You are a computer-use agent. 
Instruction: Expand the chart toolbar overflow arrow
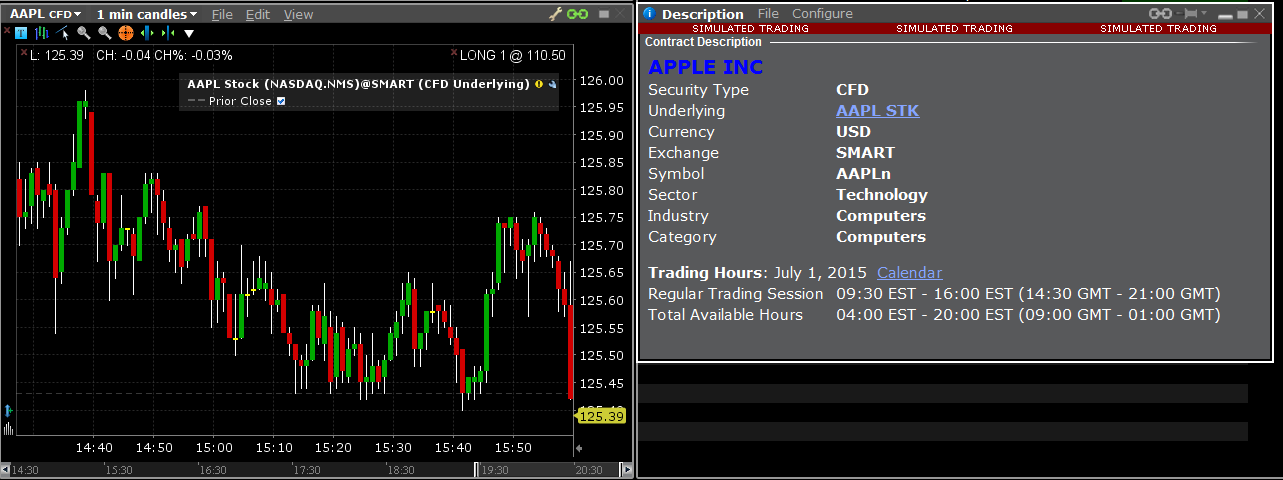(x=189, y=34)
